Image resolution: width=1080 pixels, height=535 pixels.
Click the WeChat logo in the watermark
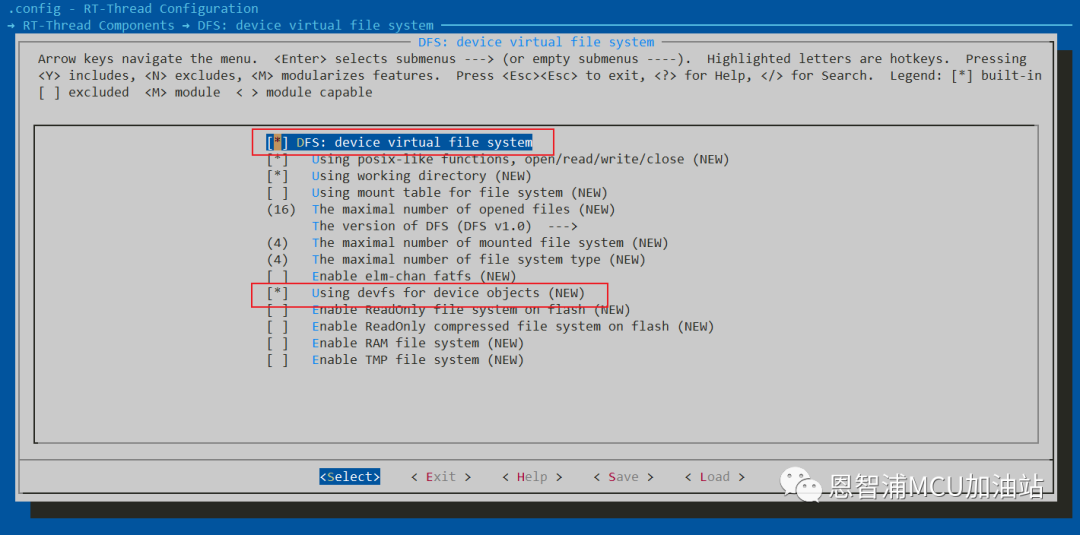(801, 485)
